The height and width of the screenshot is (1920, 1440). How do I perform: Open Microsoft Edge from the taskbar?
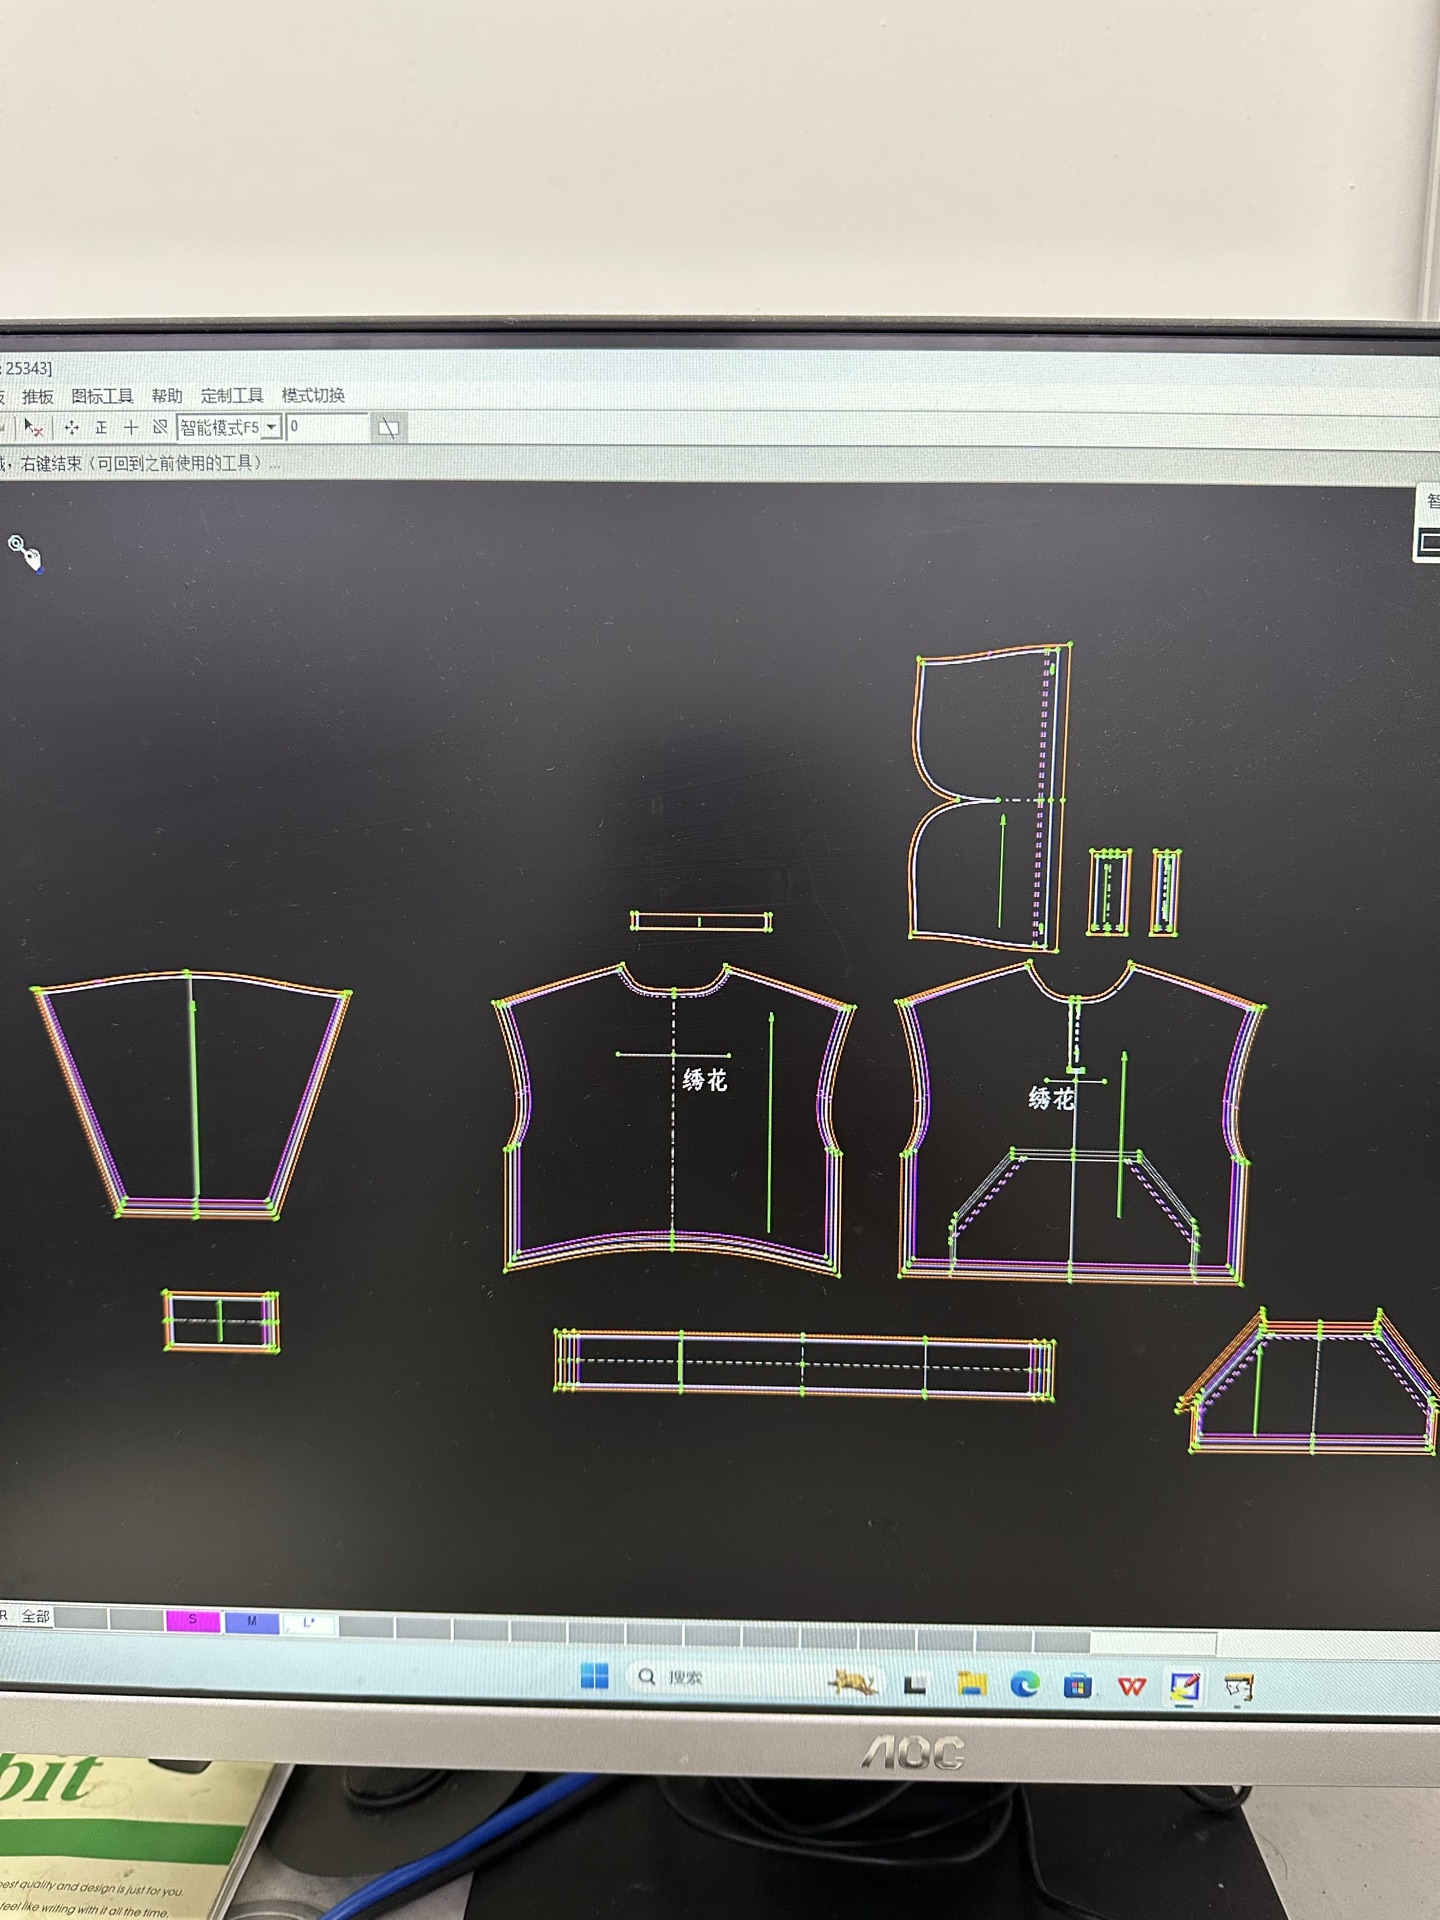click(1024, 1685)
